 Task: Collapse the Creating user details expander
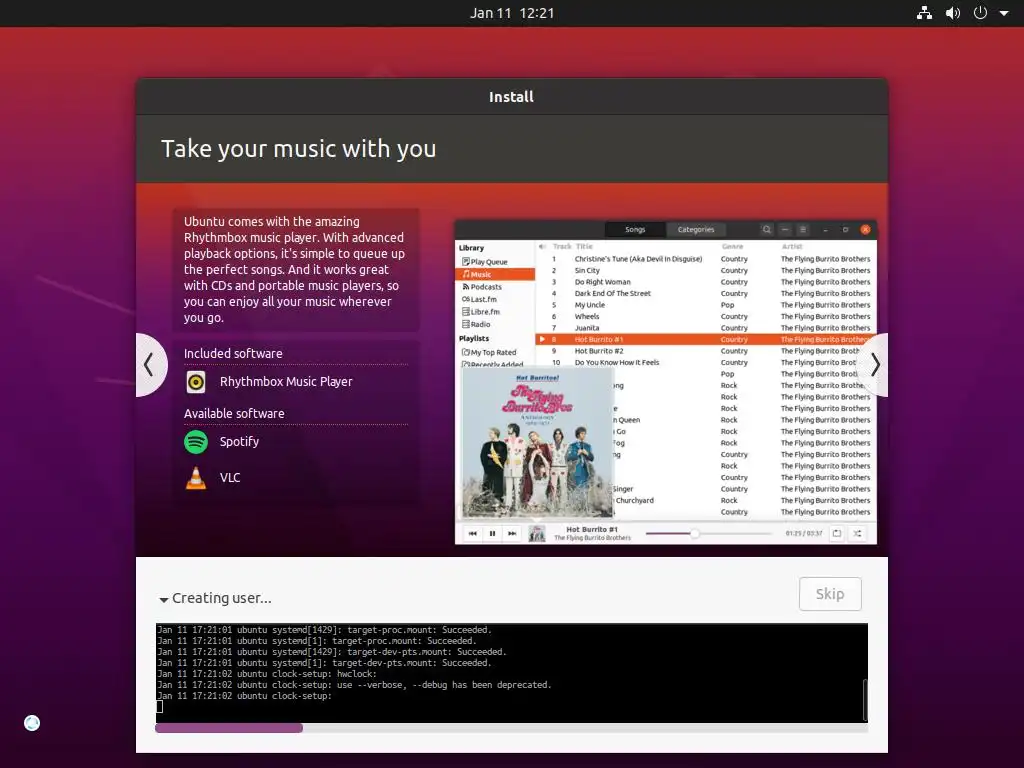click(164, 599)
